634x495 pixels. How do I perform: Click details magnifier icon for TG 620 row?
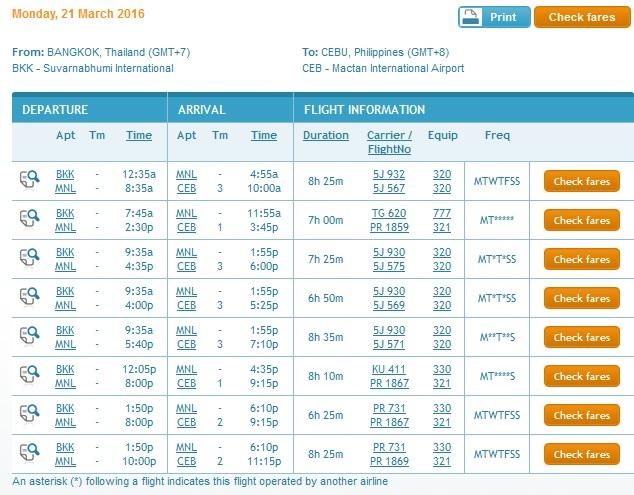coord(30,219)
